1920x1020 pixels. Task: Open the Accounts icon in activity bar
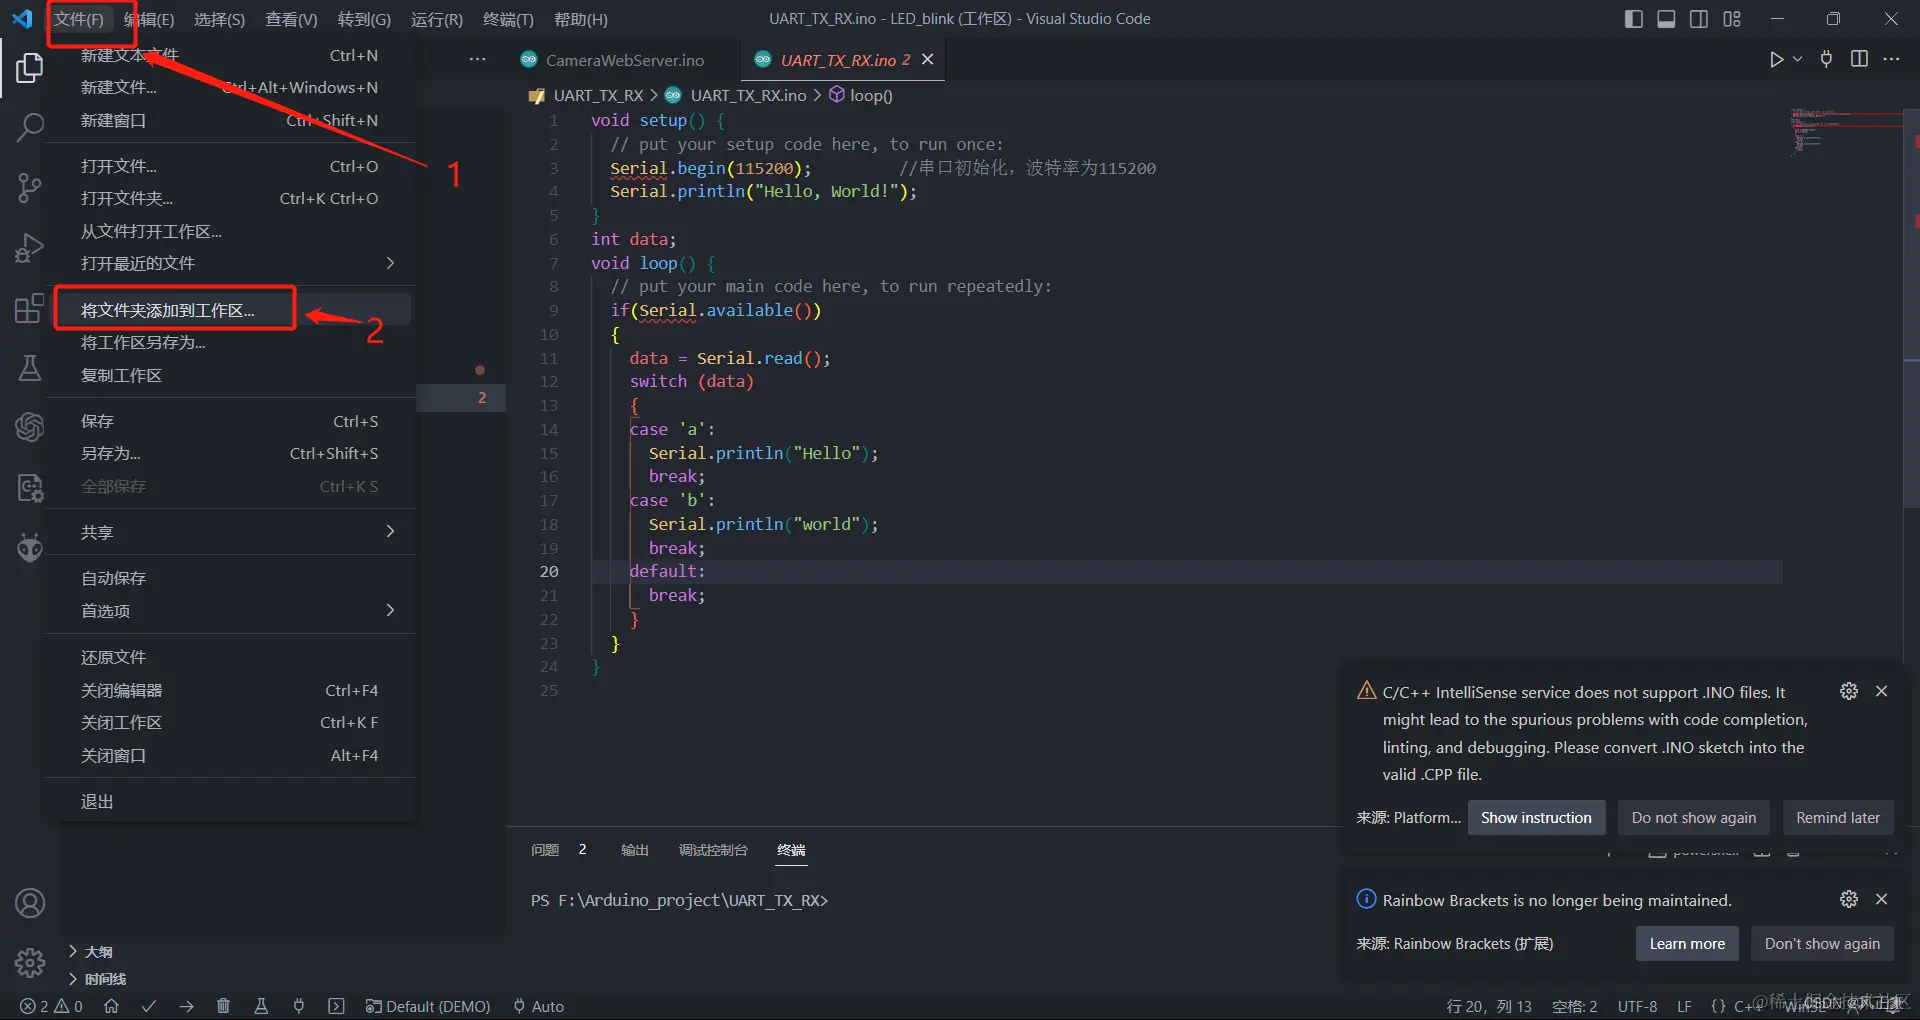[x=30, y=903]
